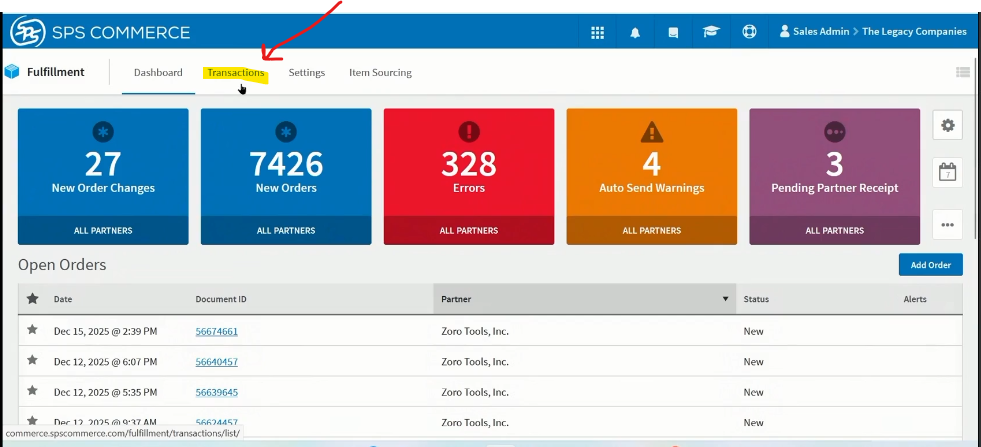Viewport: 981px width, 447px height.
Task: Open document 56674661 link
Action: 216,331
